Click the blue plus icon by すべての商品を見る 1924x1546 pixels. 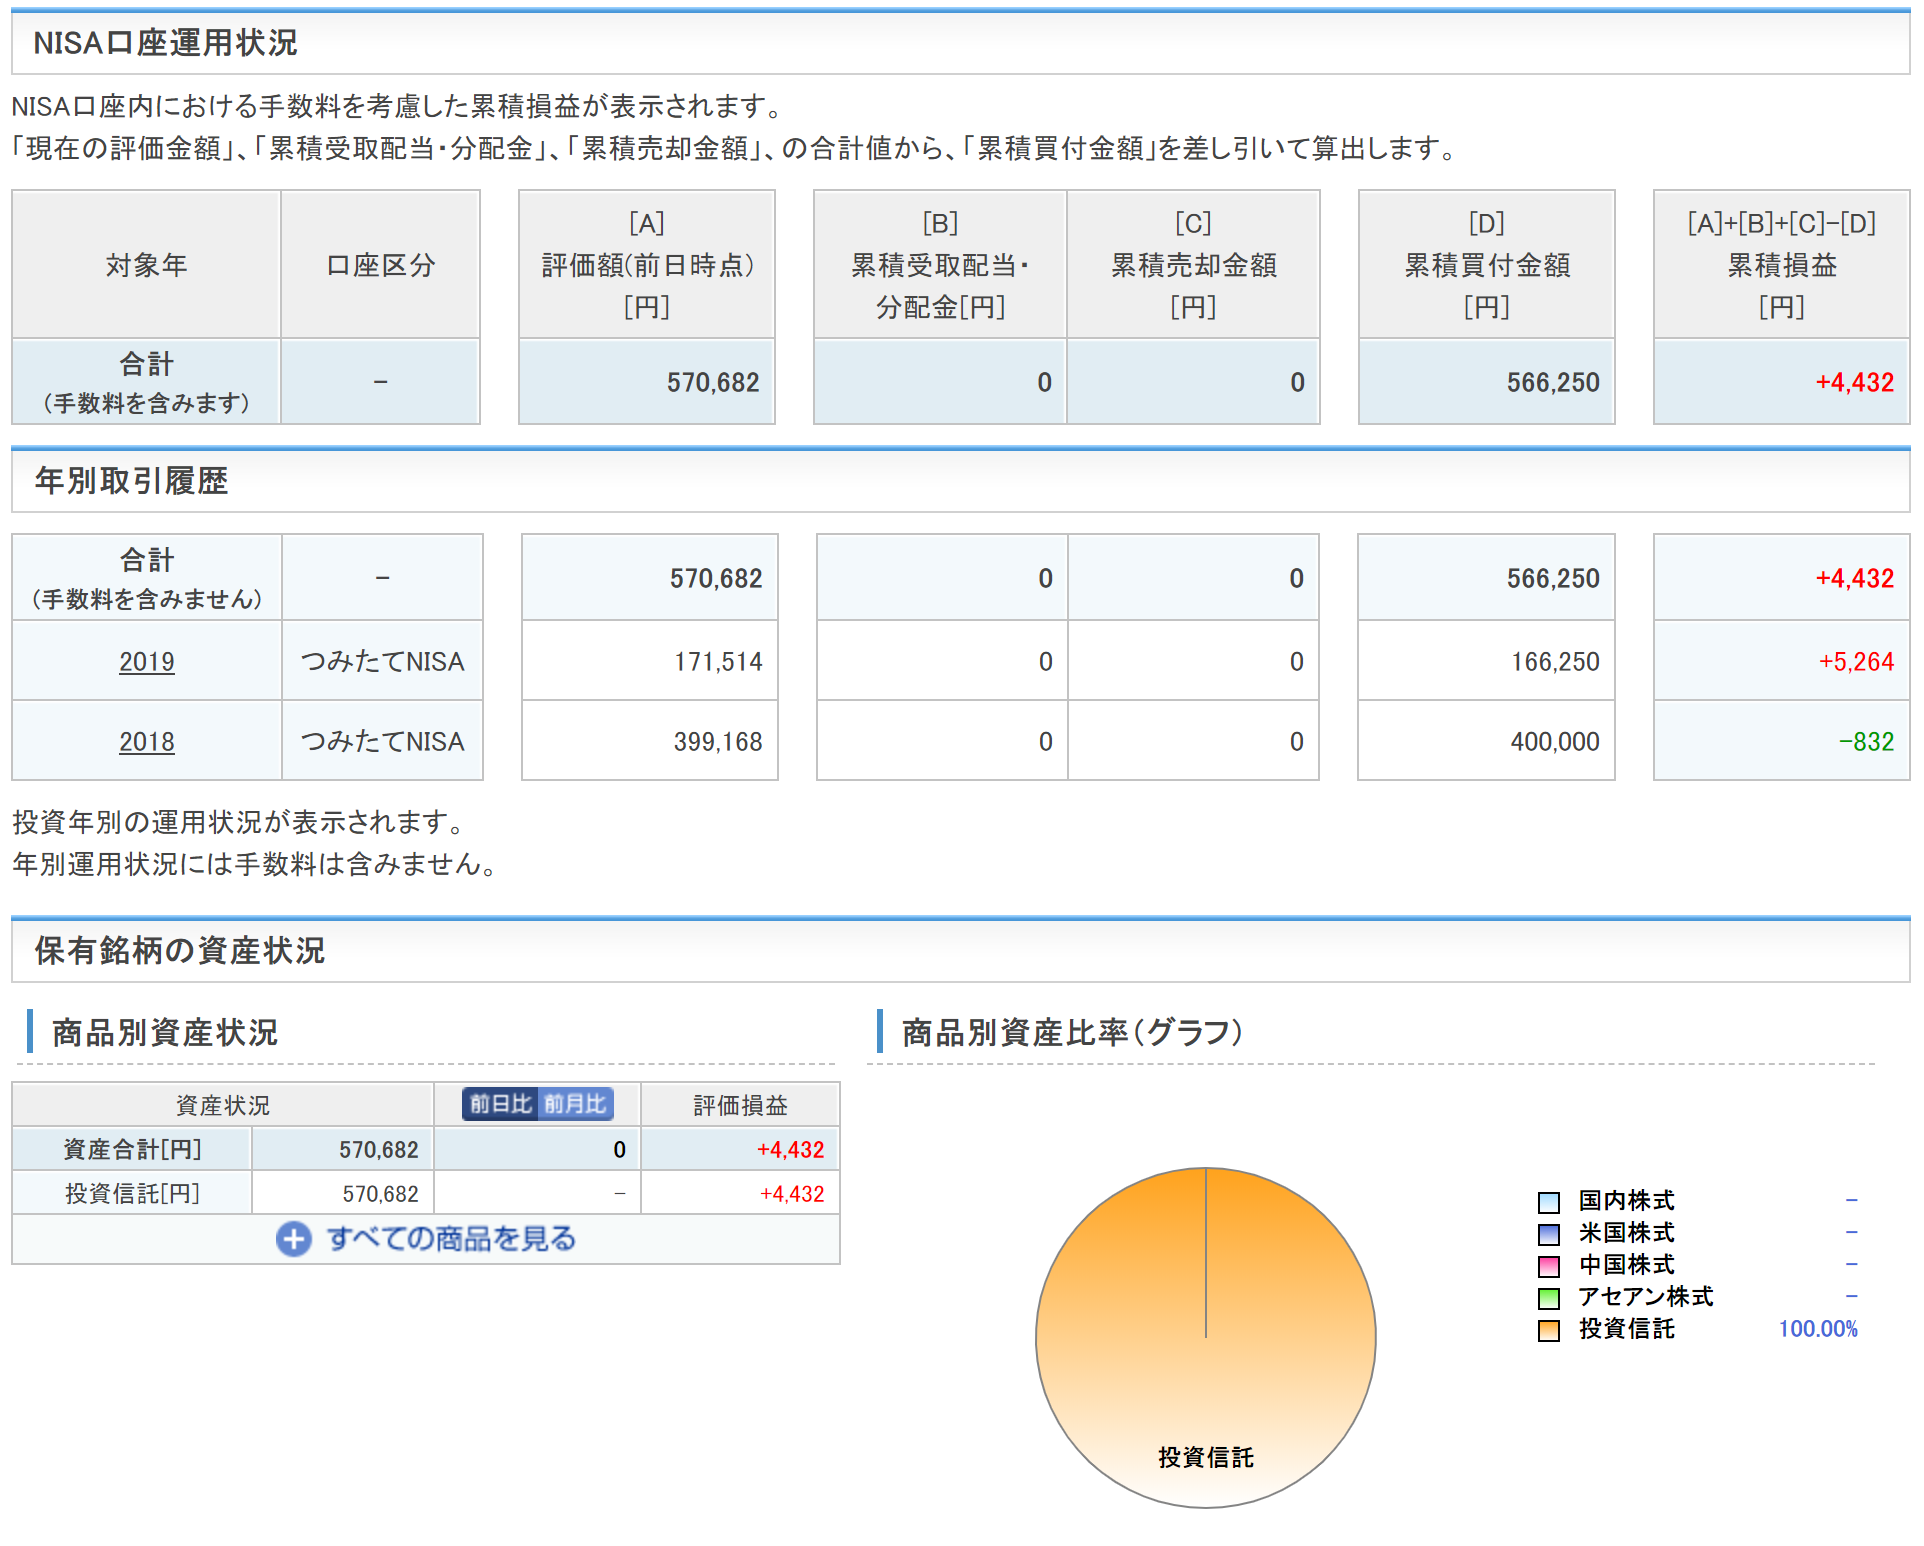click(293, 1239)
